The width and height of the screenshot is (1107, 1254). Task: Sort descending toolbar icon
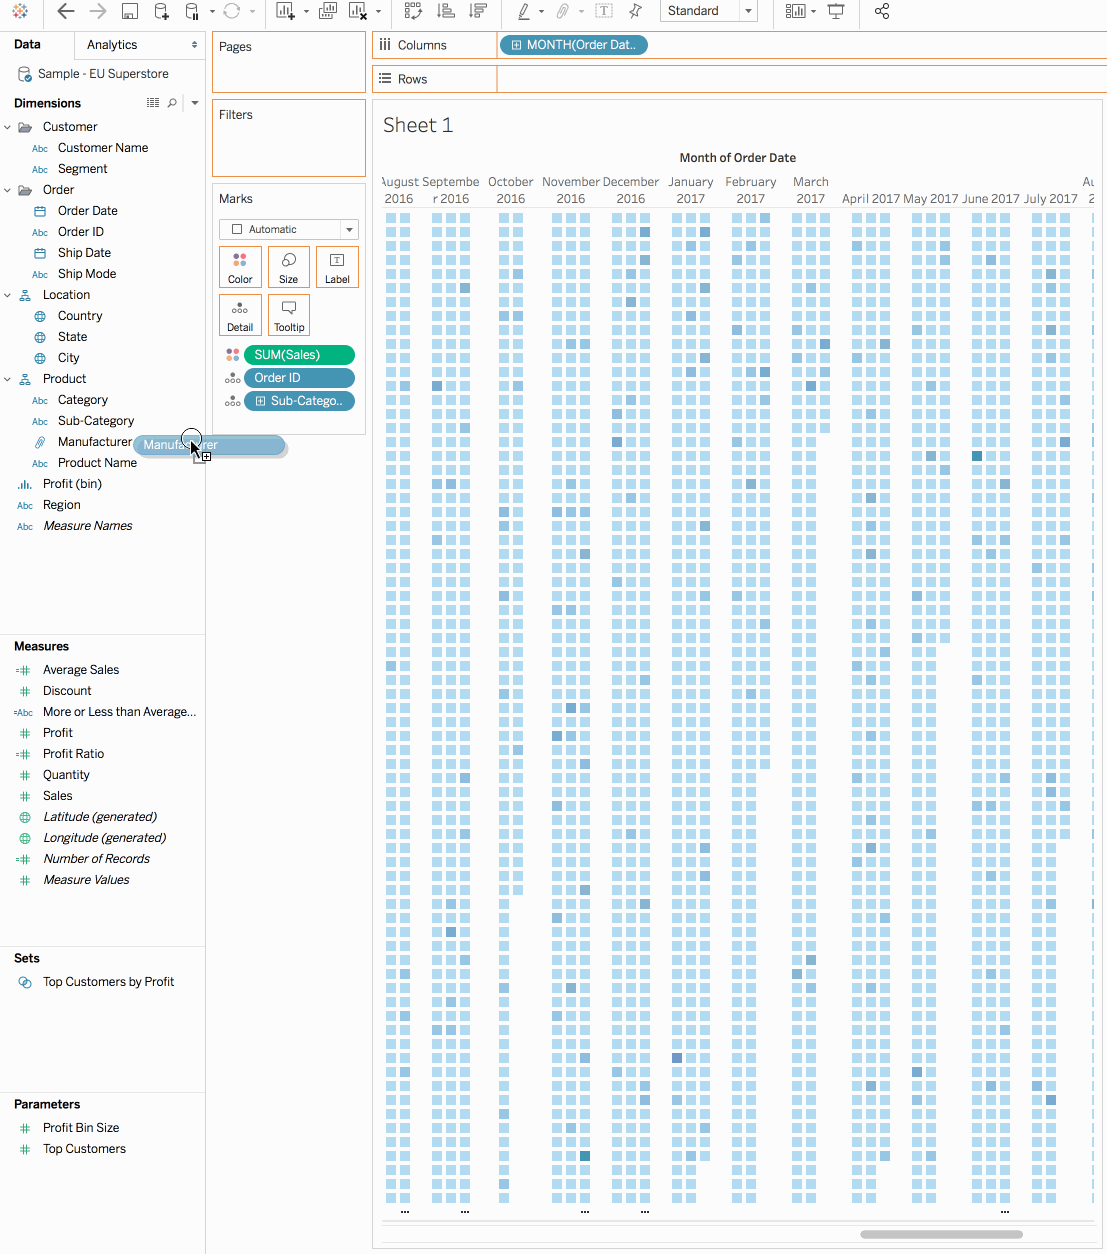[x=478, y=11]
